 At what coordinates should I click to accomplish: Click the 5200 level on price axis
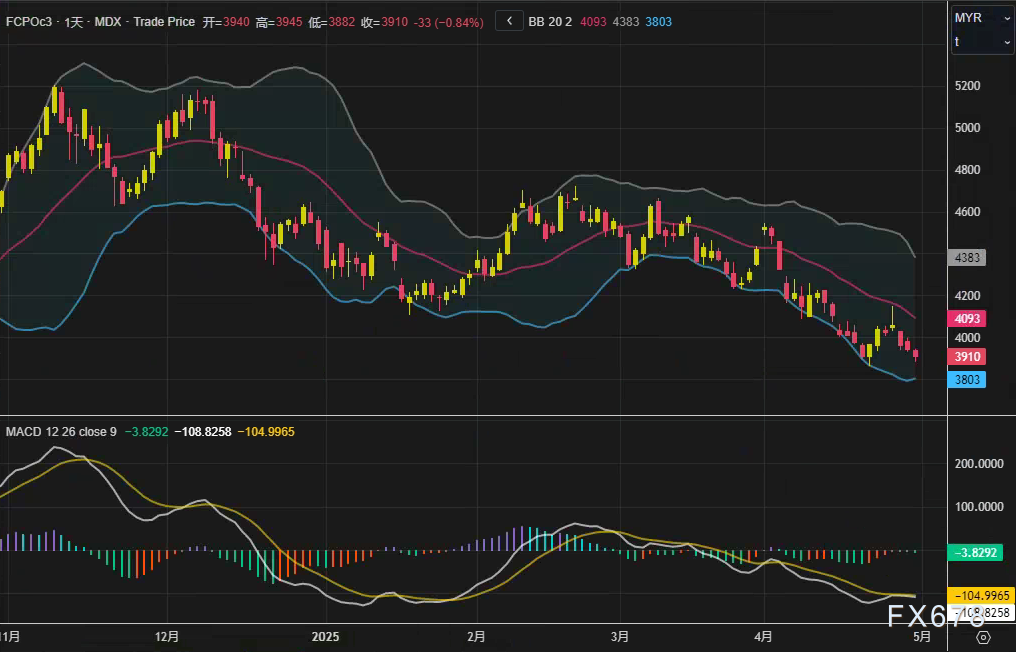coord(969,86)
